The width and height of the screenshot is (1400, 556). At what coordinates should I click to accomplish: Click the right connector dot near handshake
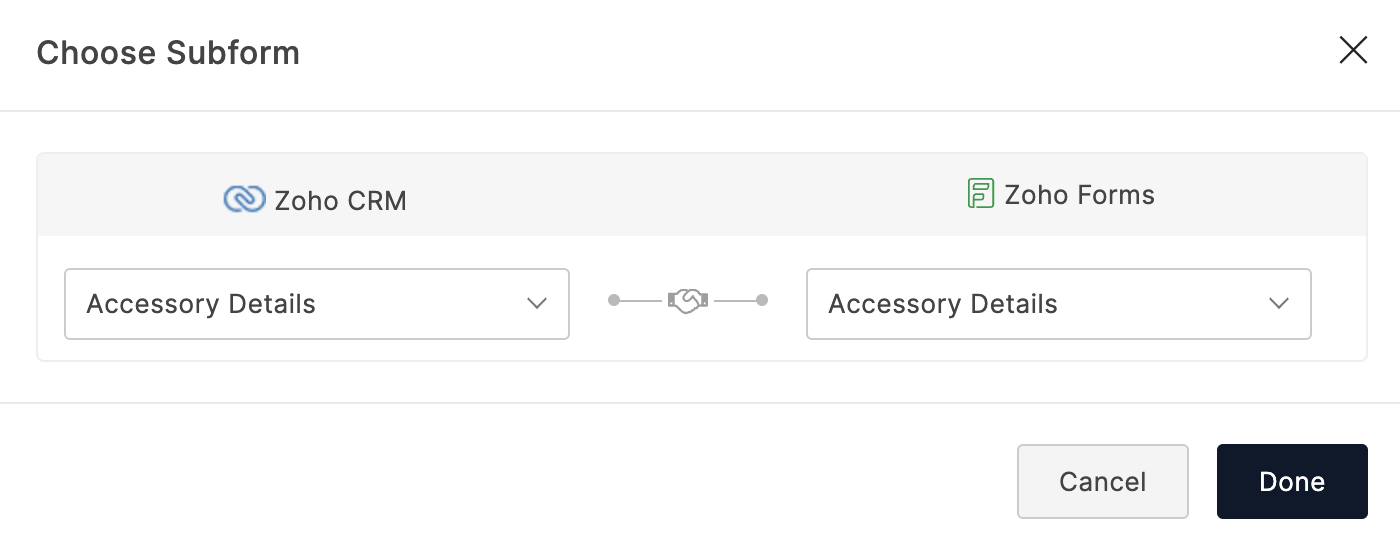[x=762, y=300]
